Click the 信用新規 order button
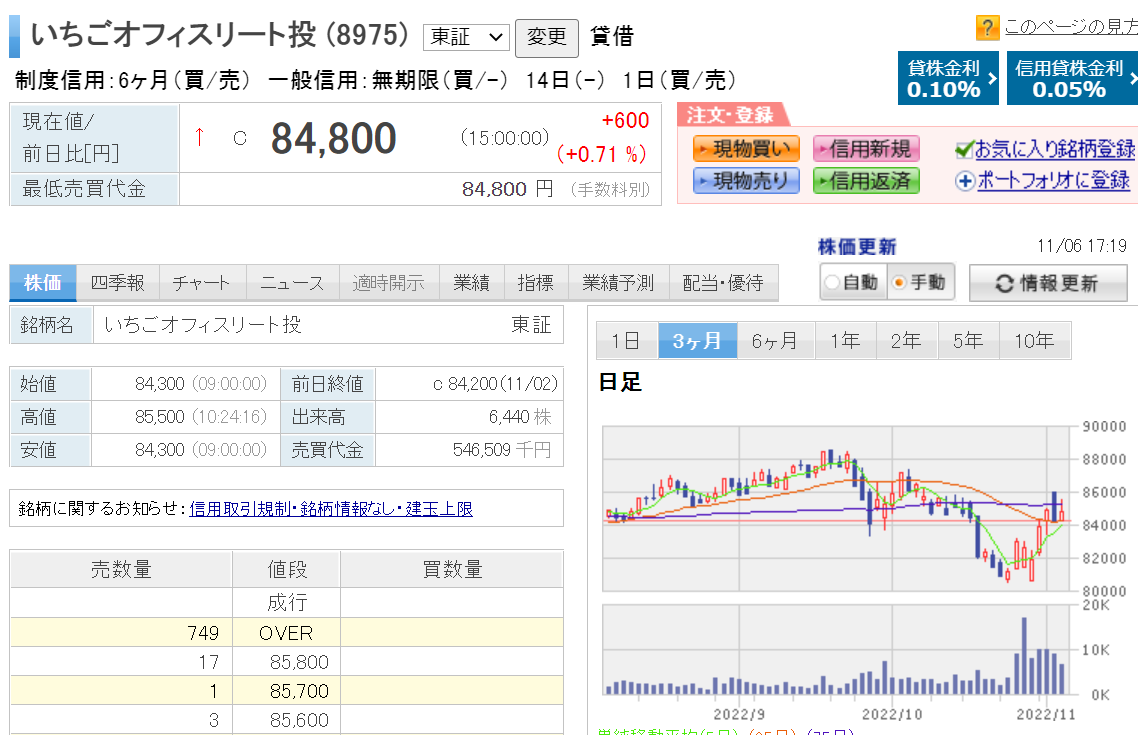1138x735 pixels. tap(867, 149)
